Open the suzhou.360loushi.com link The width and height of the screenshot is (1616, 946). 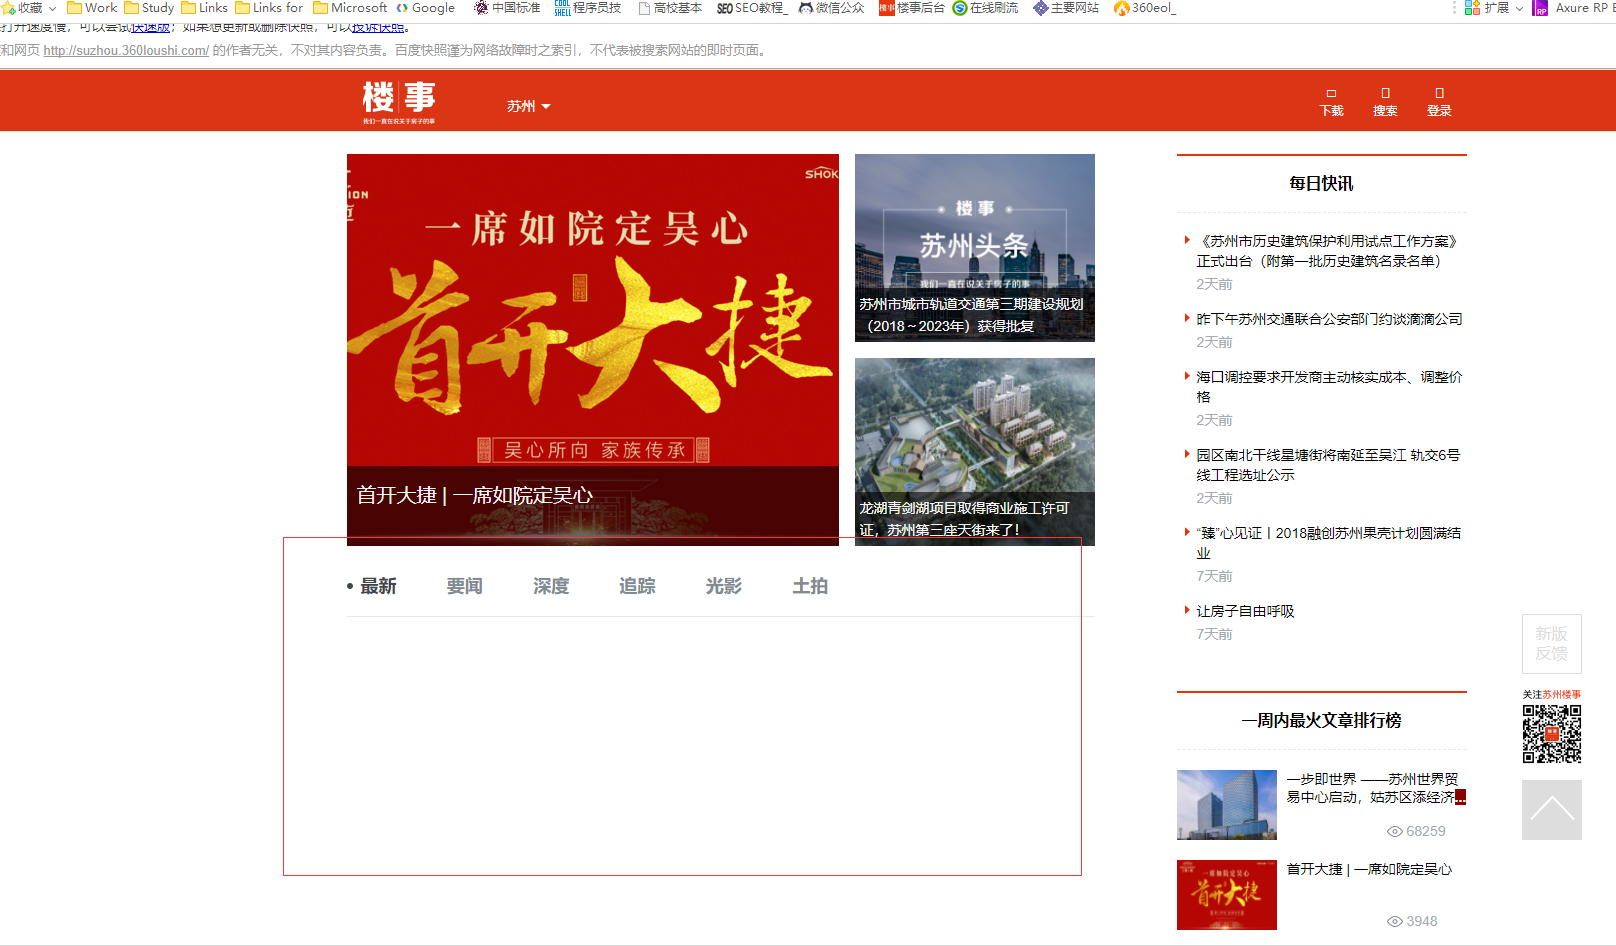coord(126,50)
